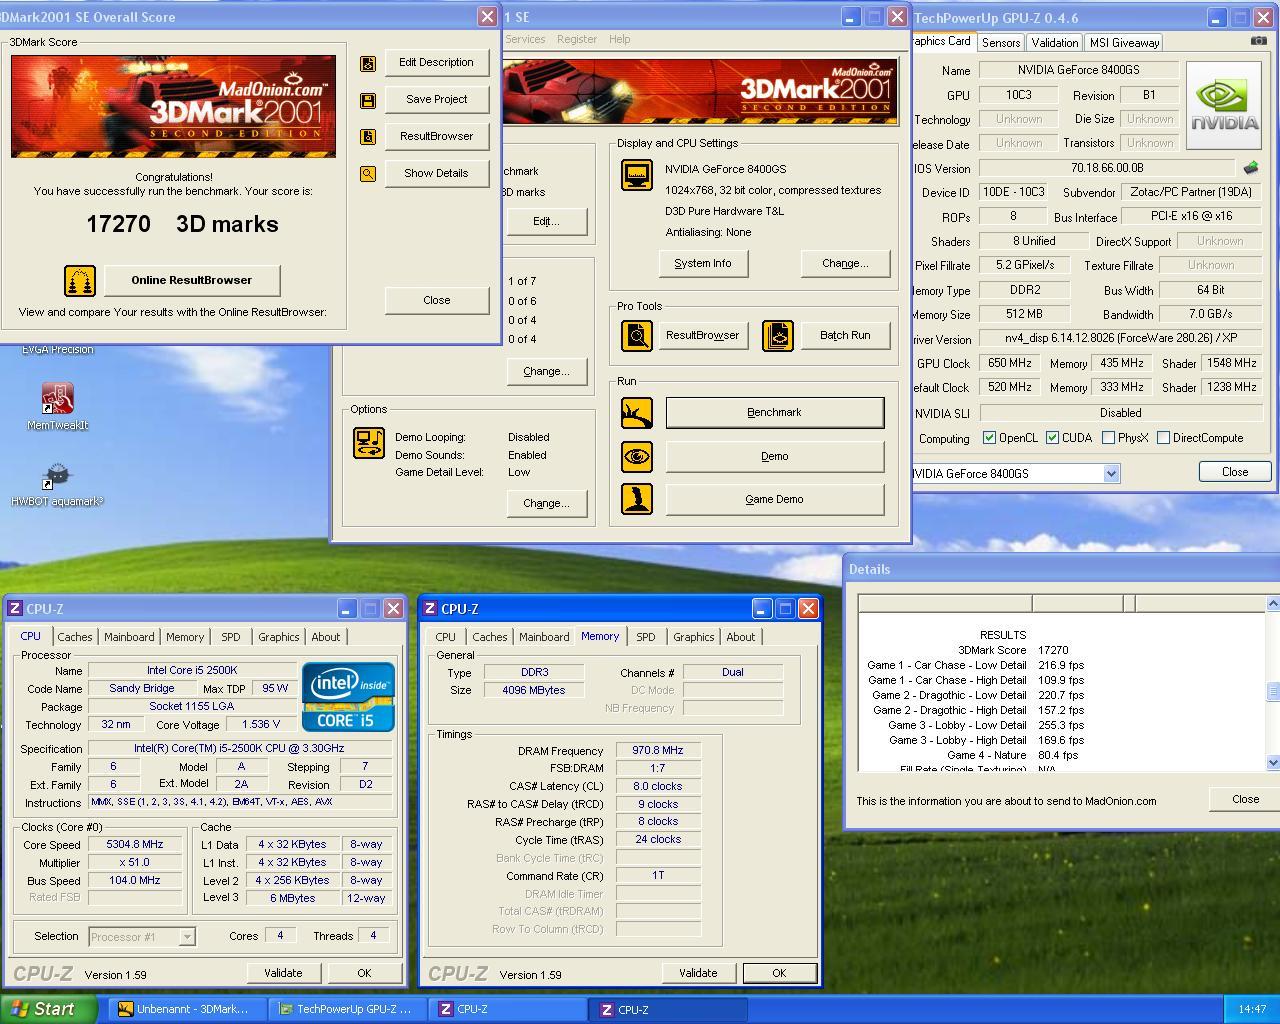This screenshot has width=1280, height=1024.
Task: Click the GPU-Z screenshot camera icon
Action: click(1258, 41)
